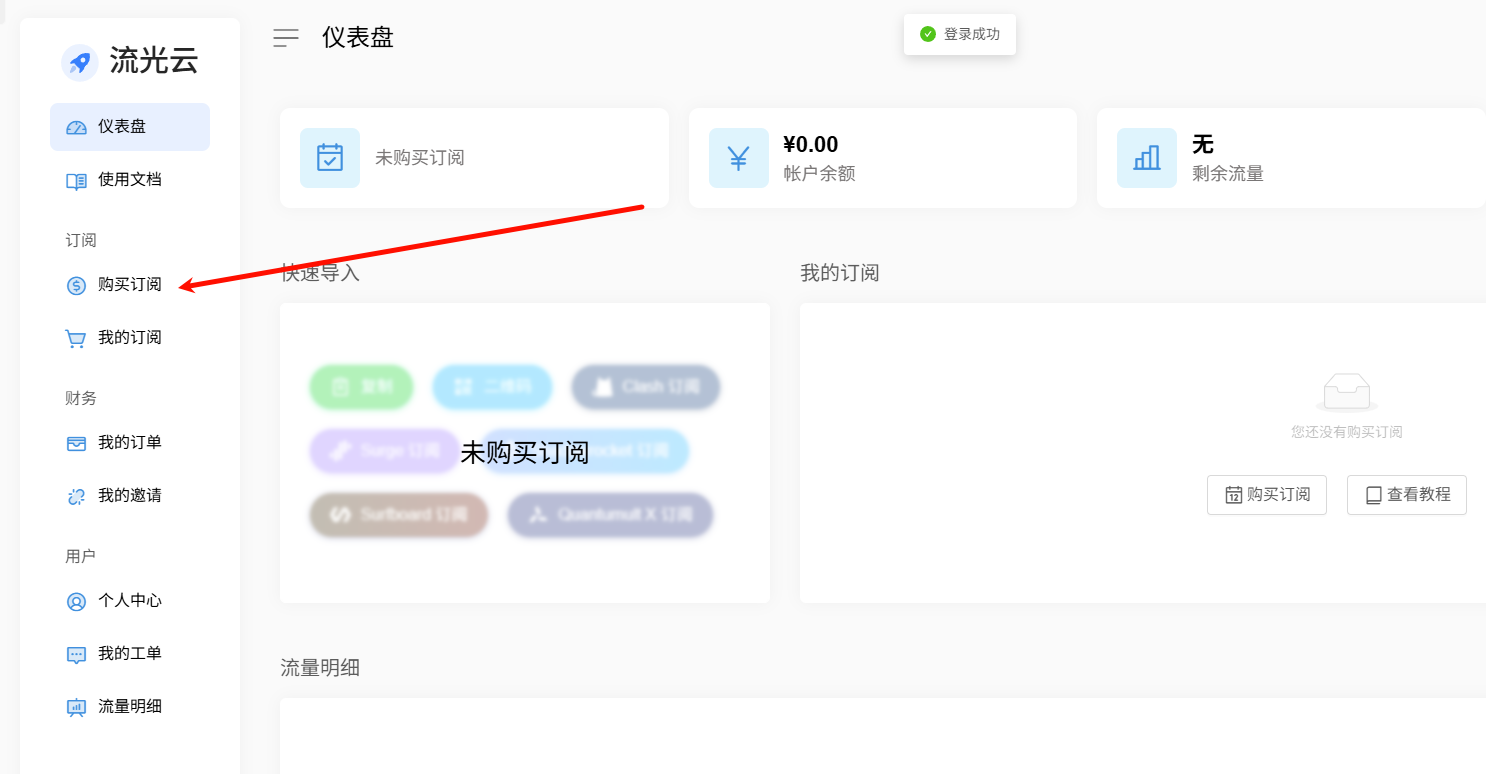Image resolution: width=1486 pixels, height=774 pixels.
Task: Click the 流光云 rocket logo icon
Action: (79, 62)
